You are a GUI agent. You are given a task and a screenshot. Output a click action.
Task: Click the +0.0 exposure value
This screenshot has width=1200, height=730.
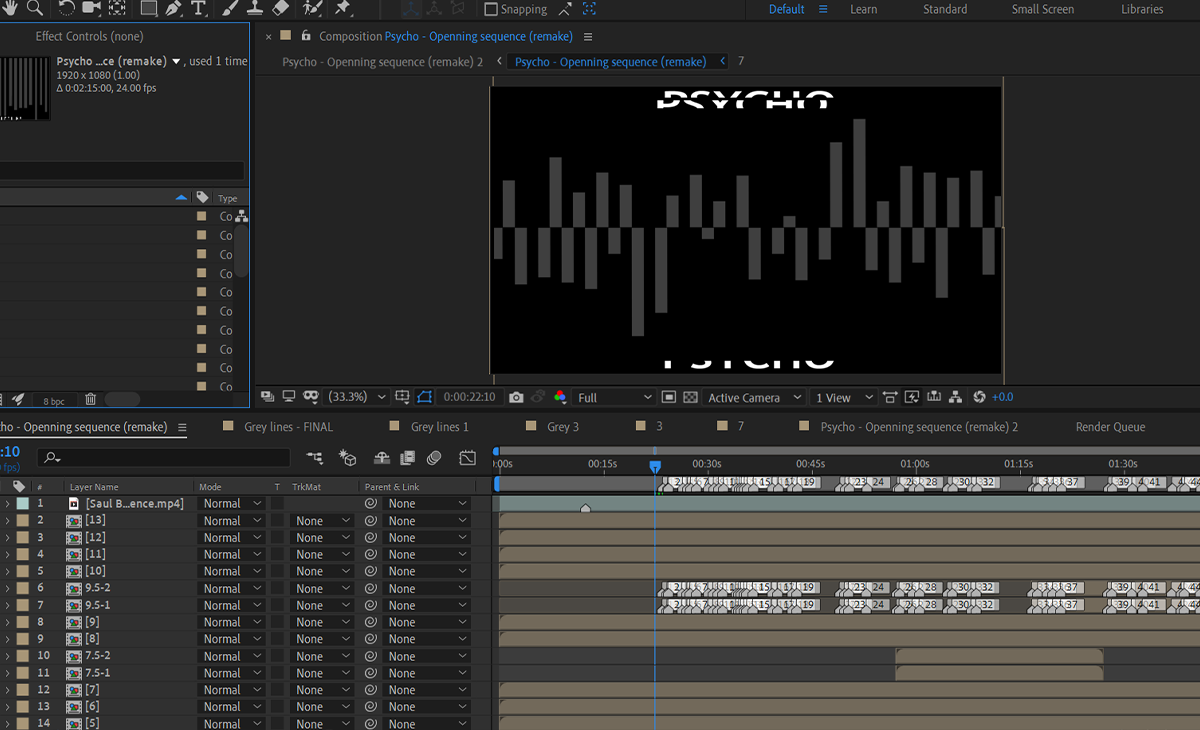tap(1003, 397)
